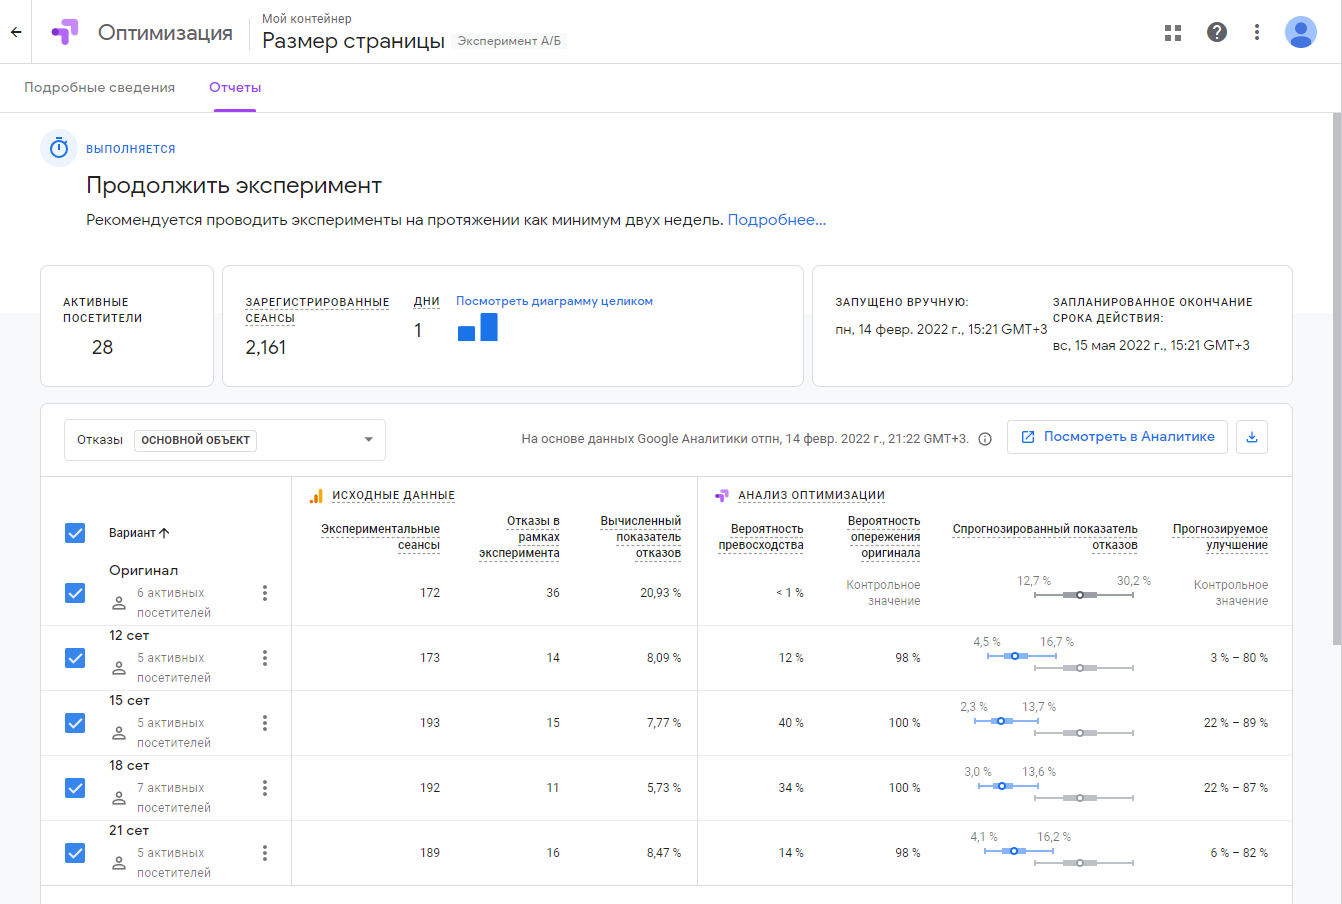Click the sessions mini bar chart
This screenshot has width=1342, height=904.
(x=478, y=327)
